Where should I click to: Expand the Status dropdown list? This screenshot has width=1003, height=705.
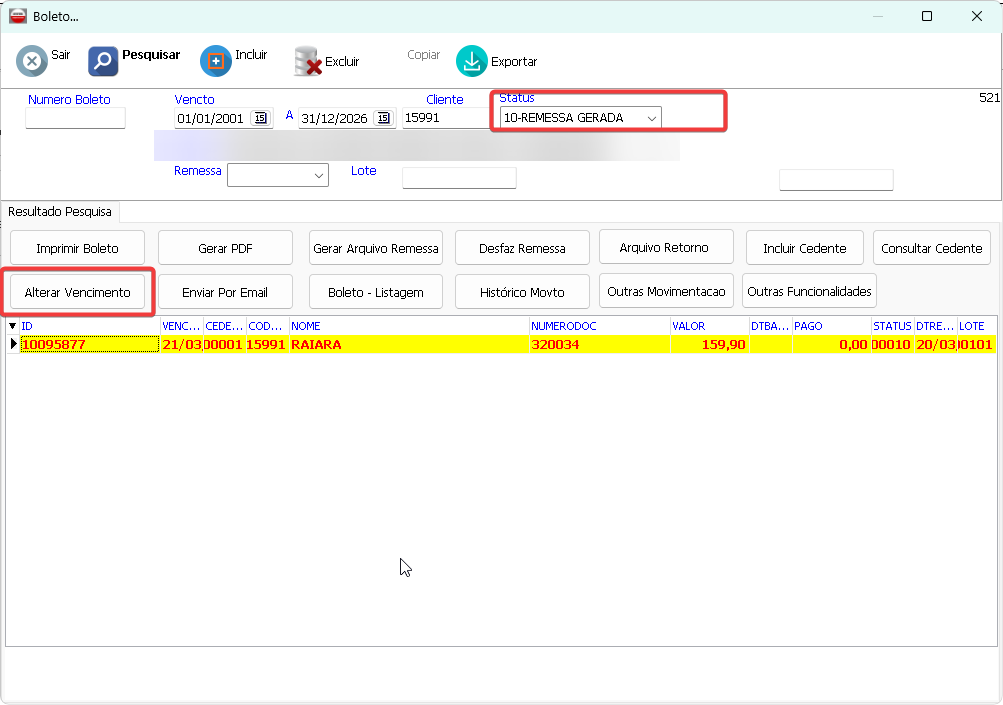pyautogui.click(x=651, y=118)
